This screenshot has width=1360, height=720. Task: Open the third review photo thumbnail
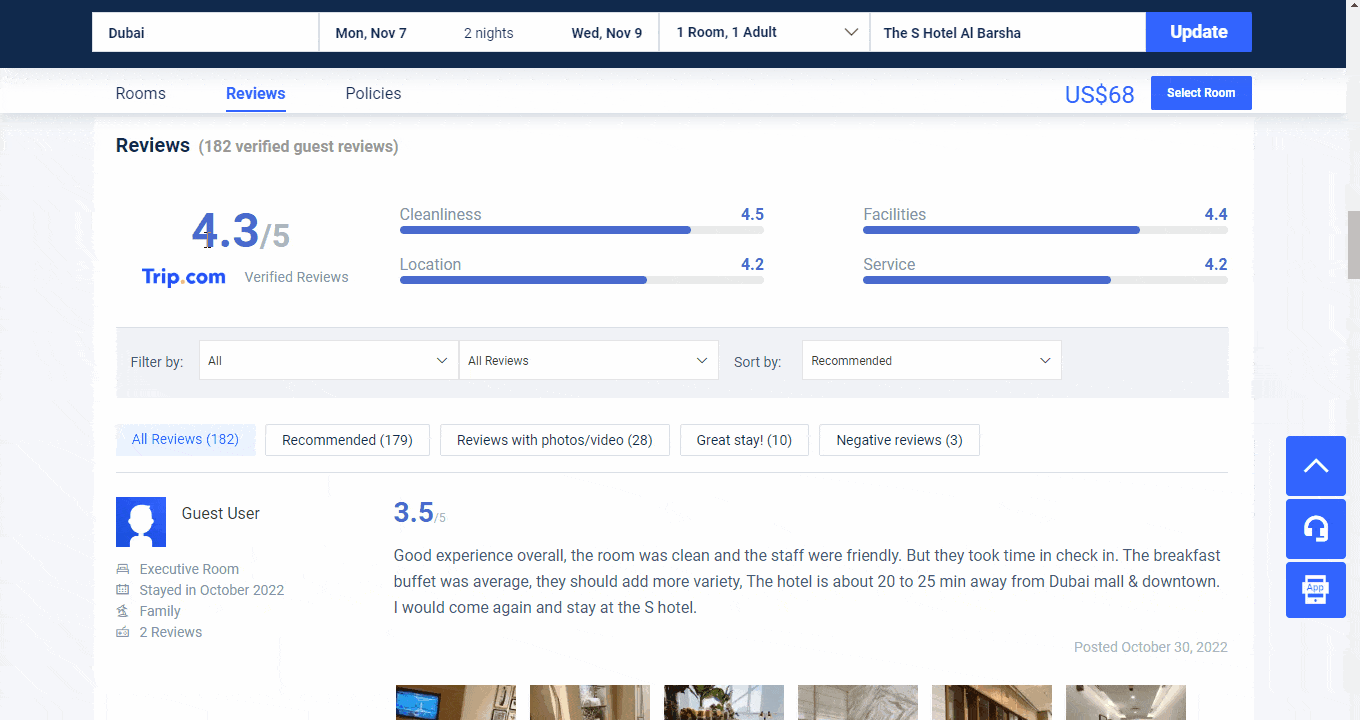point(724,702)
